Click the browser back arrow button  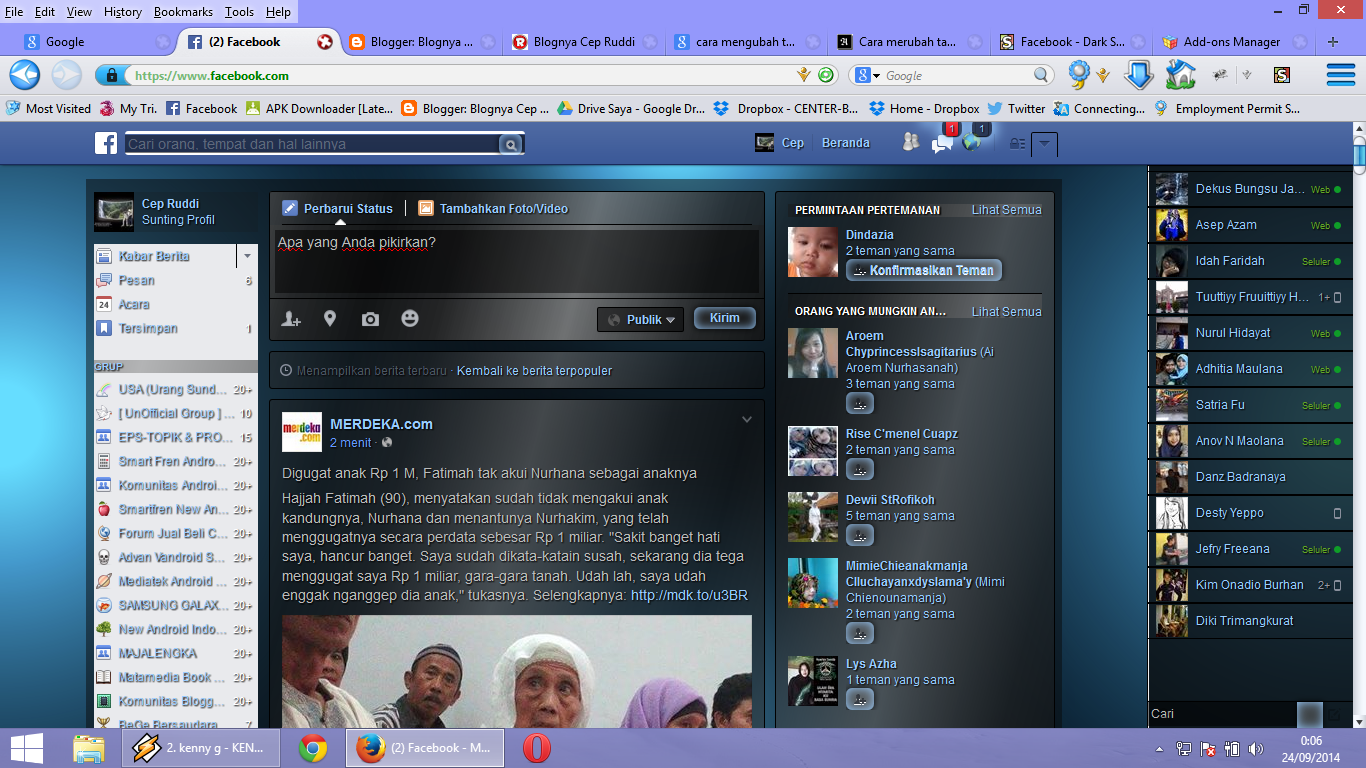(24, 75)
